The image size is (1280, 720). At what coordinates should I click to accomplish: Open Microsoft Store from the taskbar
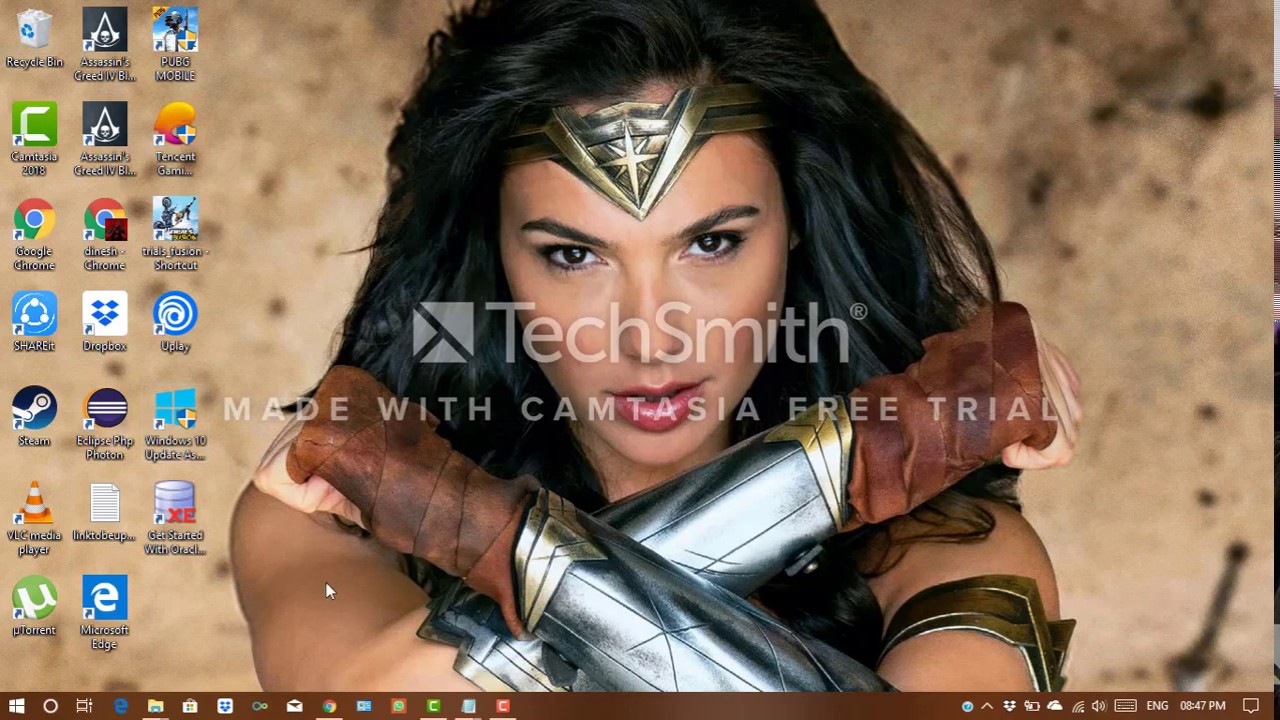tap(190, 706)
